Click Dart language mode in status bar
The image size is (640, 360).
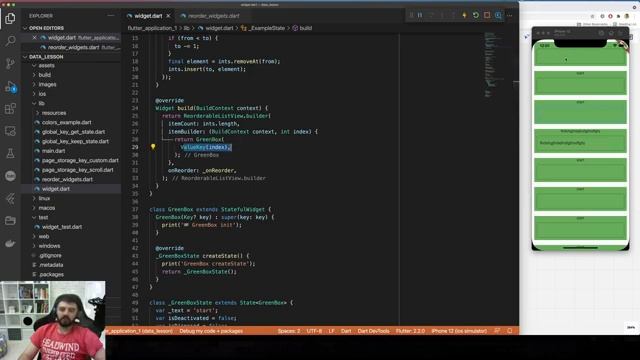346,331
